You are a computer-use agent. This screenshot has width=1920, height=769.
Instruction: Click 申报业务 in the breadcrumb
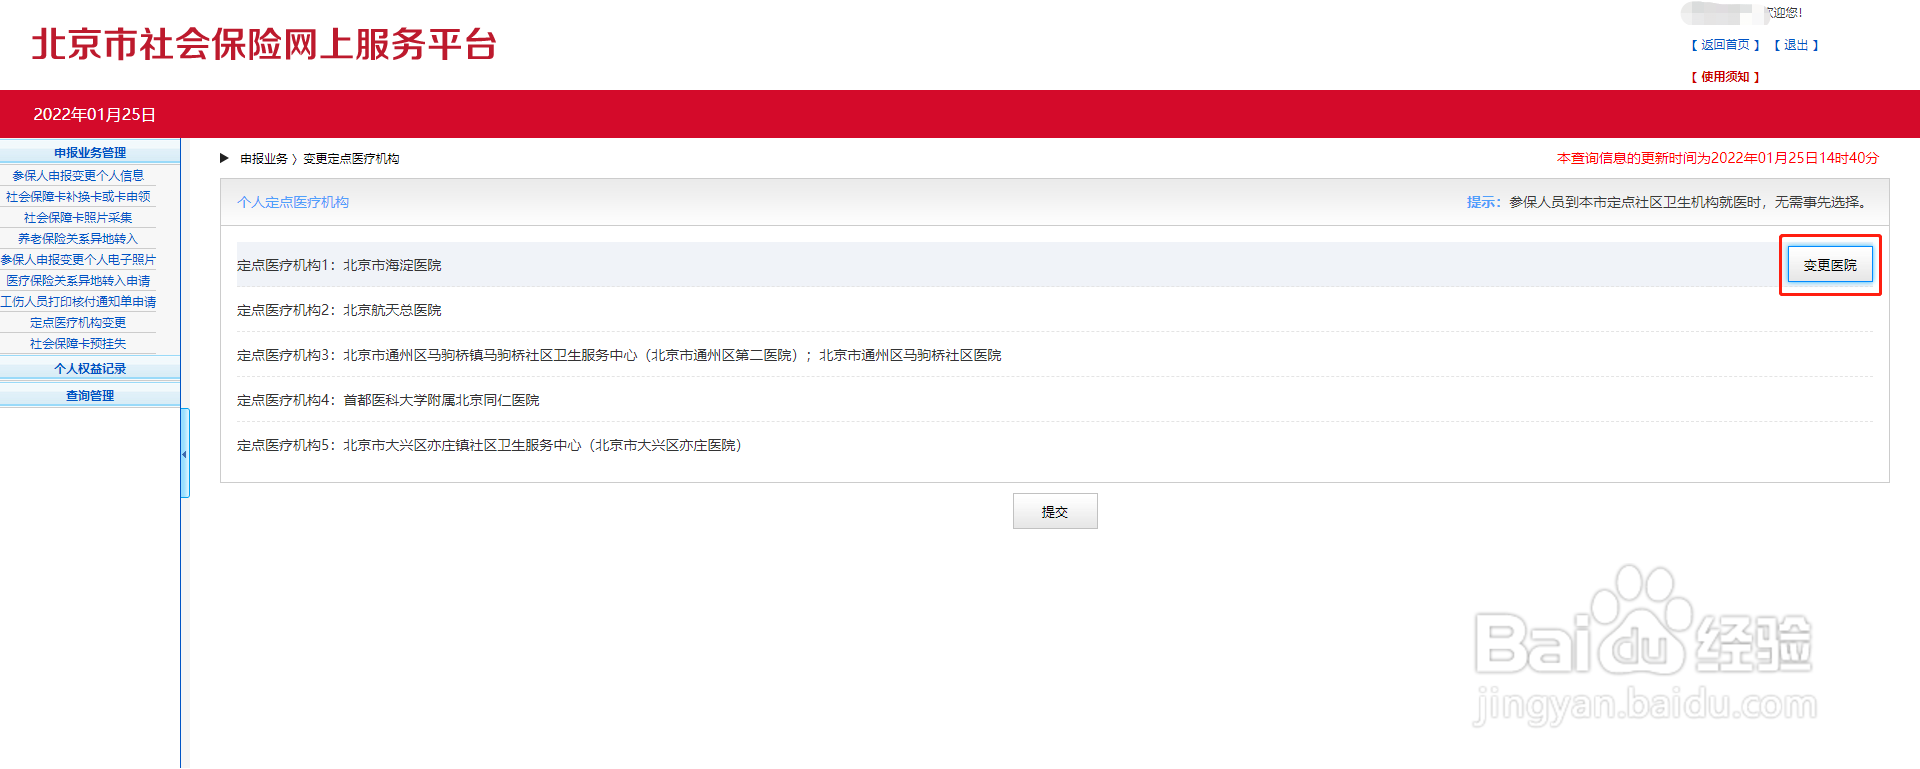pos(264,158)
